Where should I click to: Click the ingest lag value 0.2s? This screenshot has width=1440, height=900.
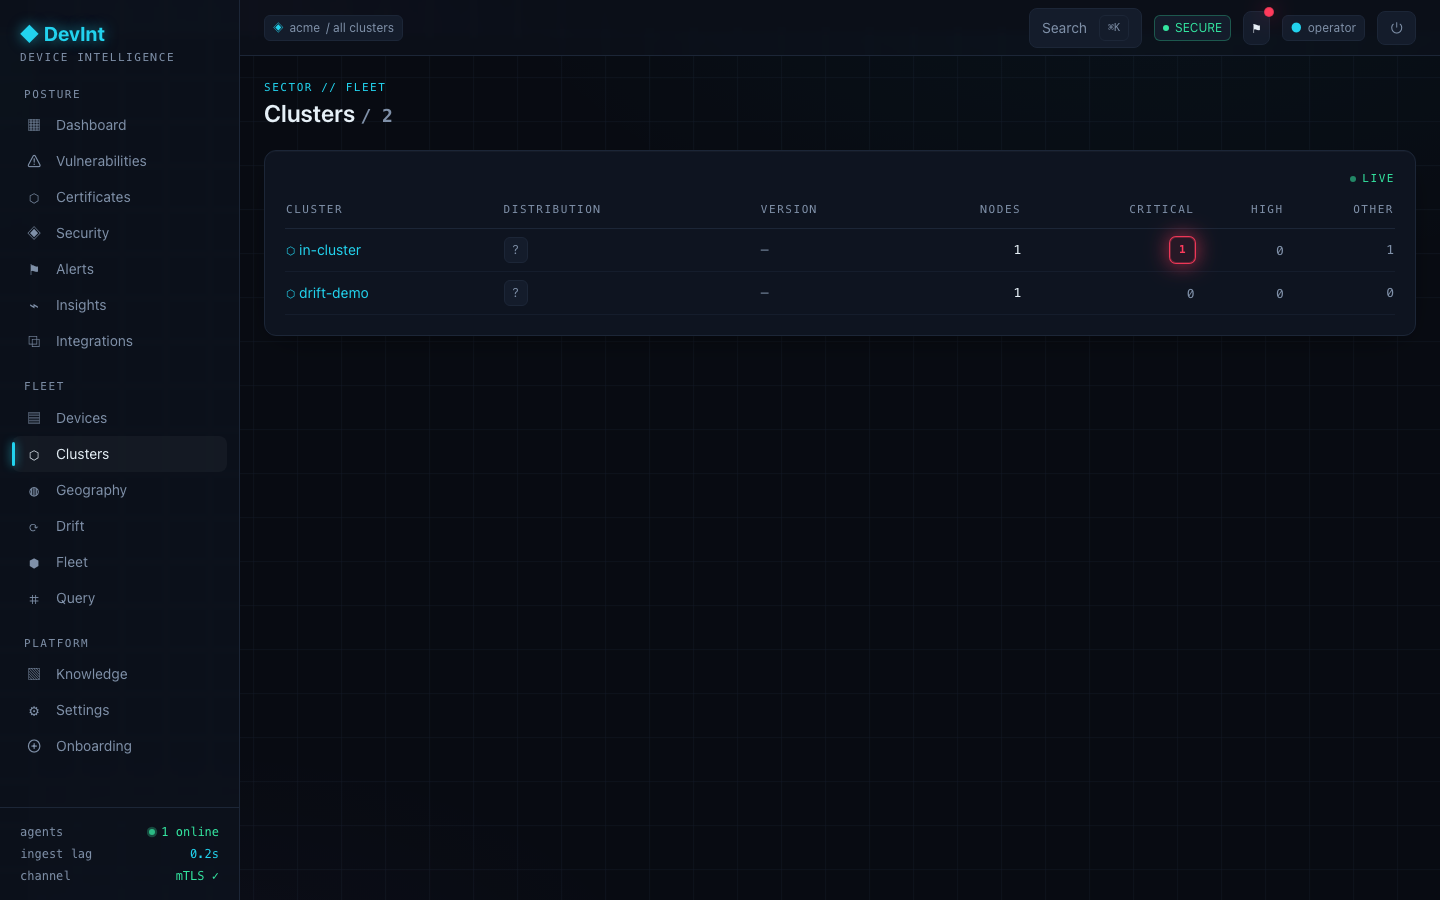pyautogui.click(x=204, y=854)
